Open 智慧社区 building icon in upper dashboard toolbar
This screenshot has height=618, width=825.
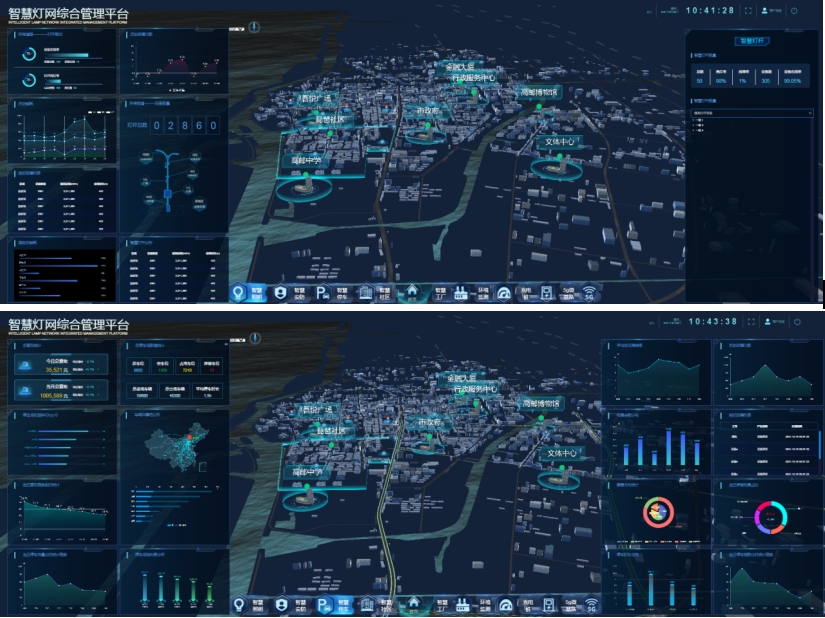pyautogui.click(x=366, y=293)
